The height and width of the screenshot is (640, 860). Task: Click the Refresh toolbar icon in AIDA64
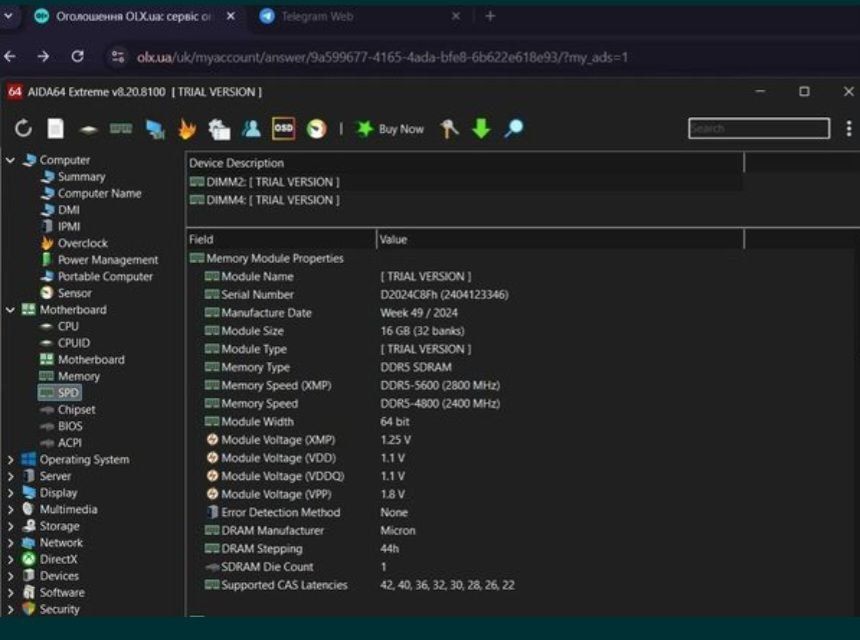[23, 129]
